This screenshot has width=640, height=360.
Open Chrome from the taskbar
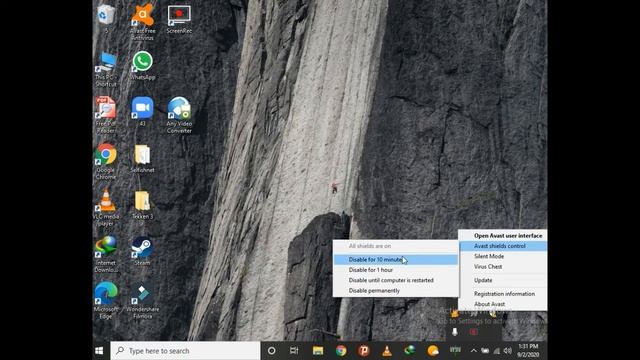(x=341, y=351)
